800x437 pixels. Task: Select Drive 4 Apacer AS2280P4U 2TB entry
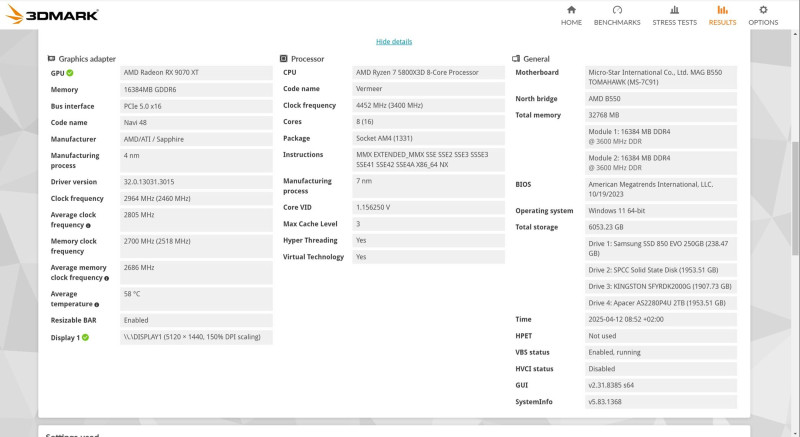[661, 303]
